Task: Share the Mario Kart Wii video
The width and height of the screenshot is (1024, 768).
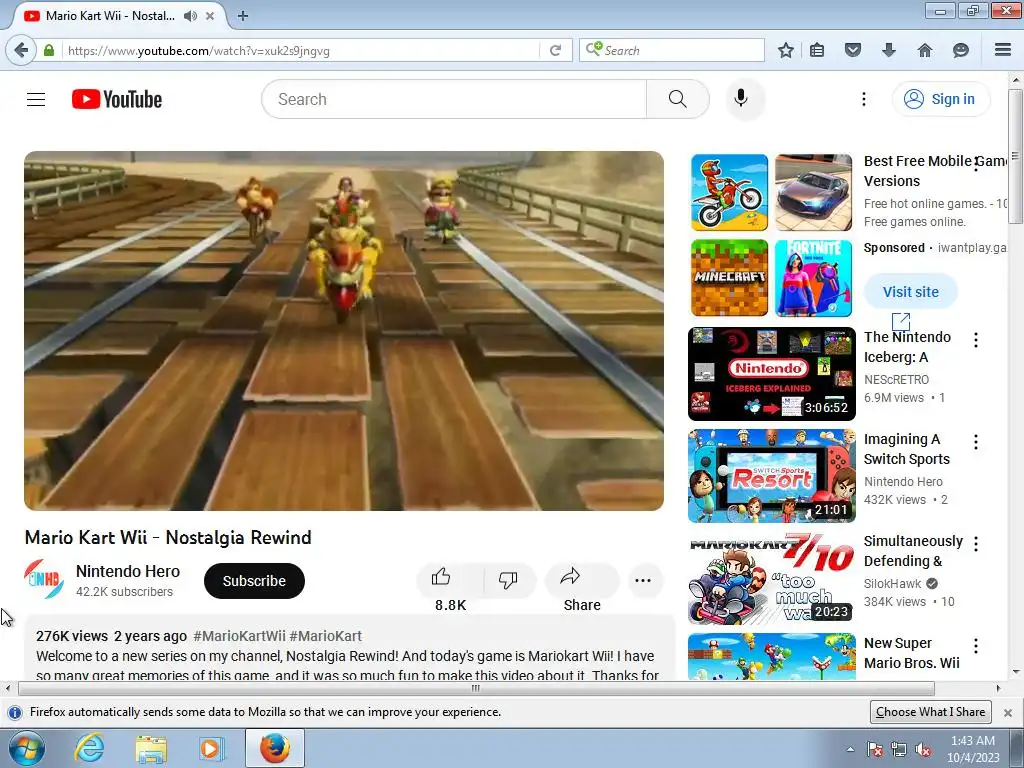Action: pos(581,580)
